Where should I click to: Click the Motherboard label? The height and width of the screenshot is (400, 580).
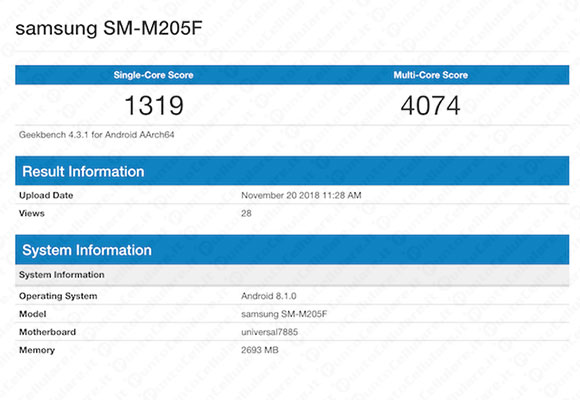coord(47,332)
